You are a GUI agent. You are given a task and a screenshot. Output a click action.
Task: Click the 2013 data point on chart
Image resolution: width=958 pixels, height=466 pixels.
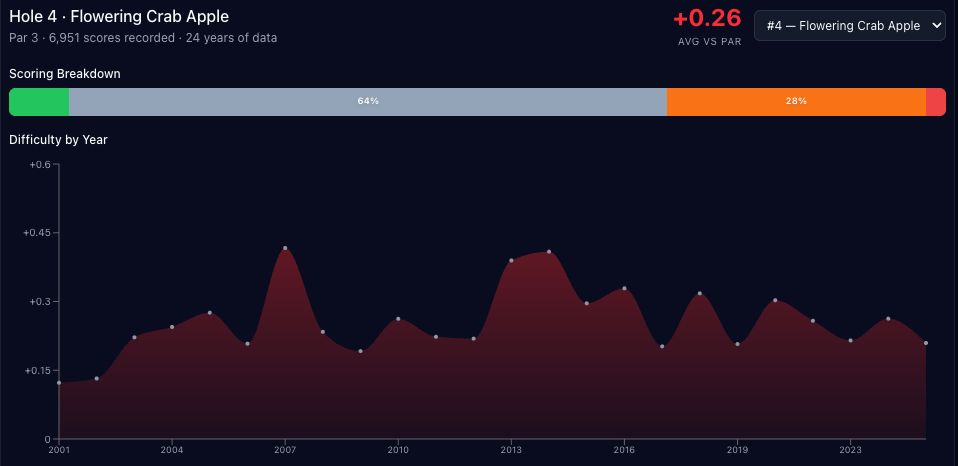point(511,260)
